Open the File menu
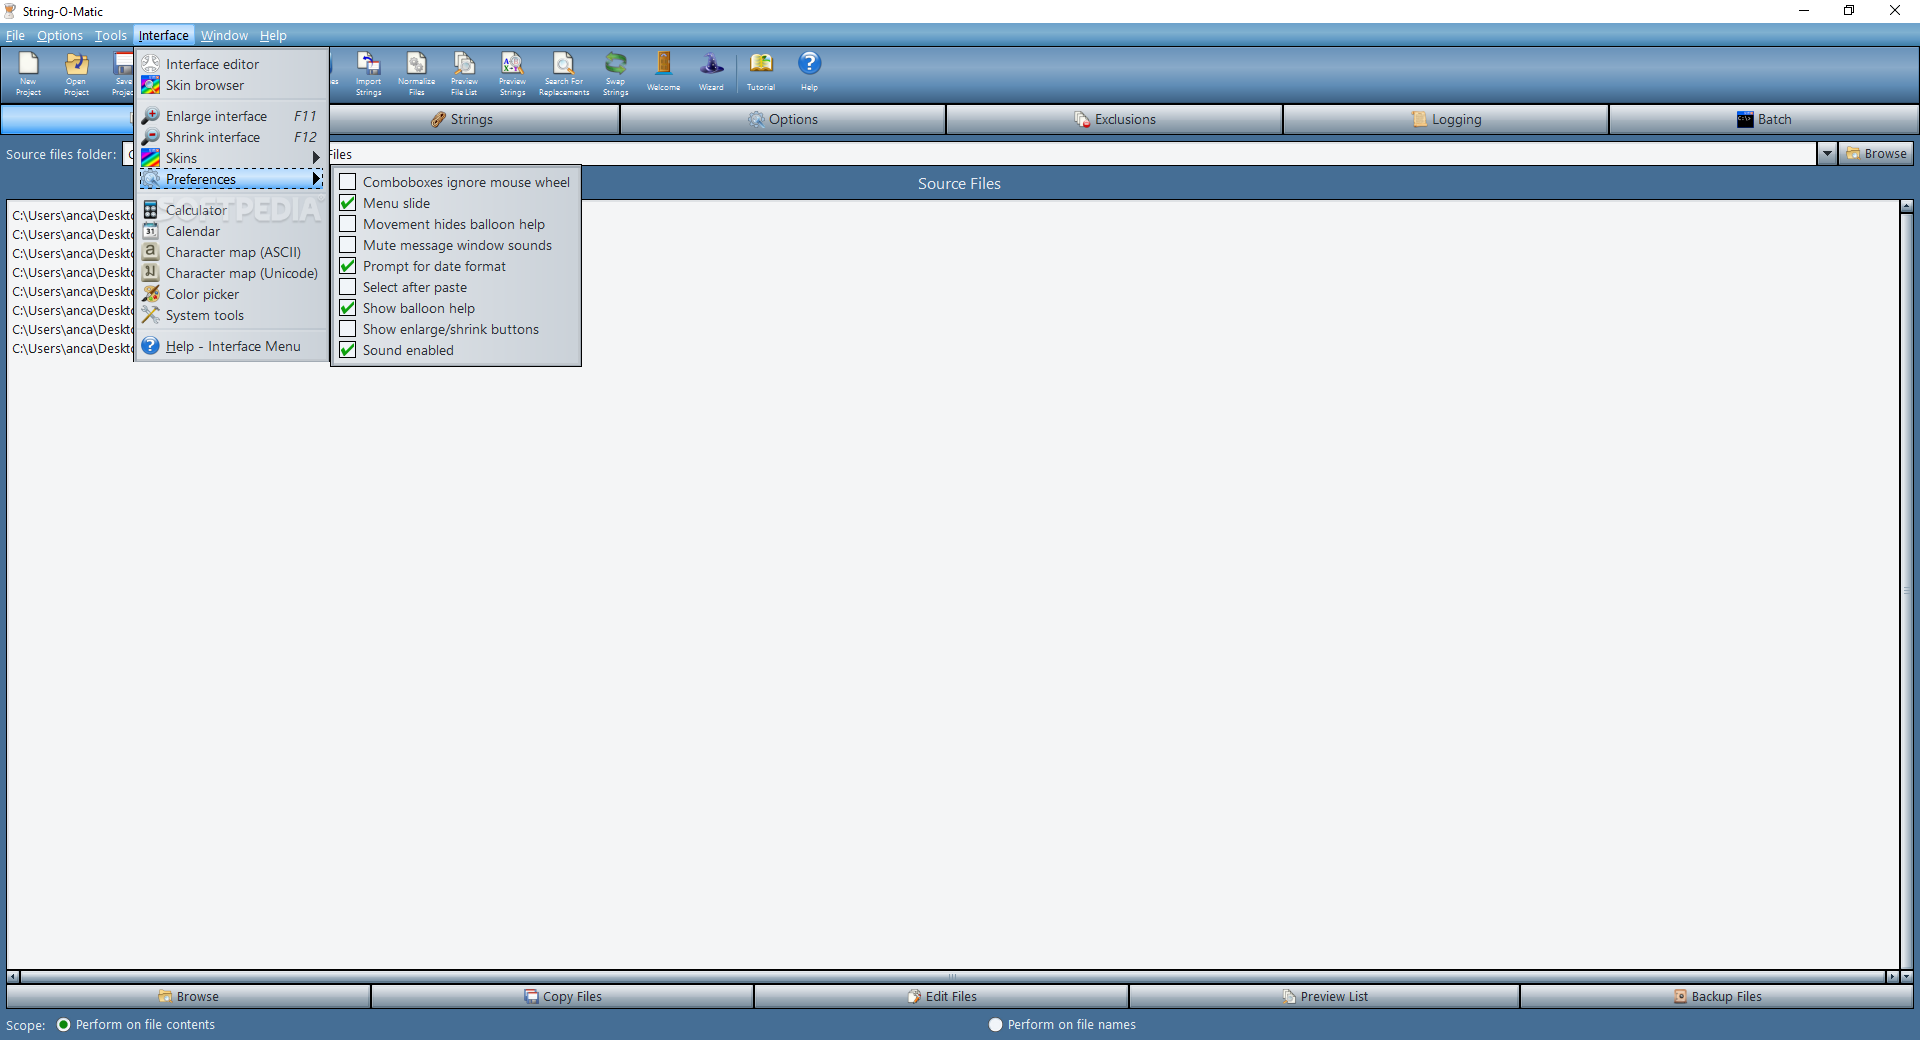The width and height of the screenshot is (1920, 1040). (x=15, y=35)
